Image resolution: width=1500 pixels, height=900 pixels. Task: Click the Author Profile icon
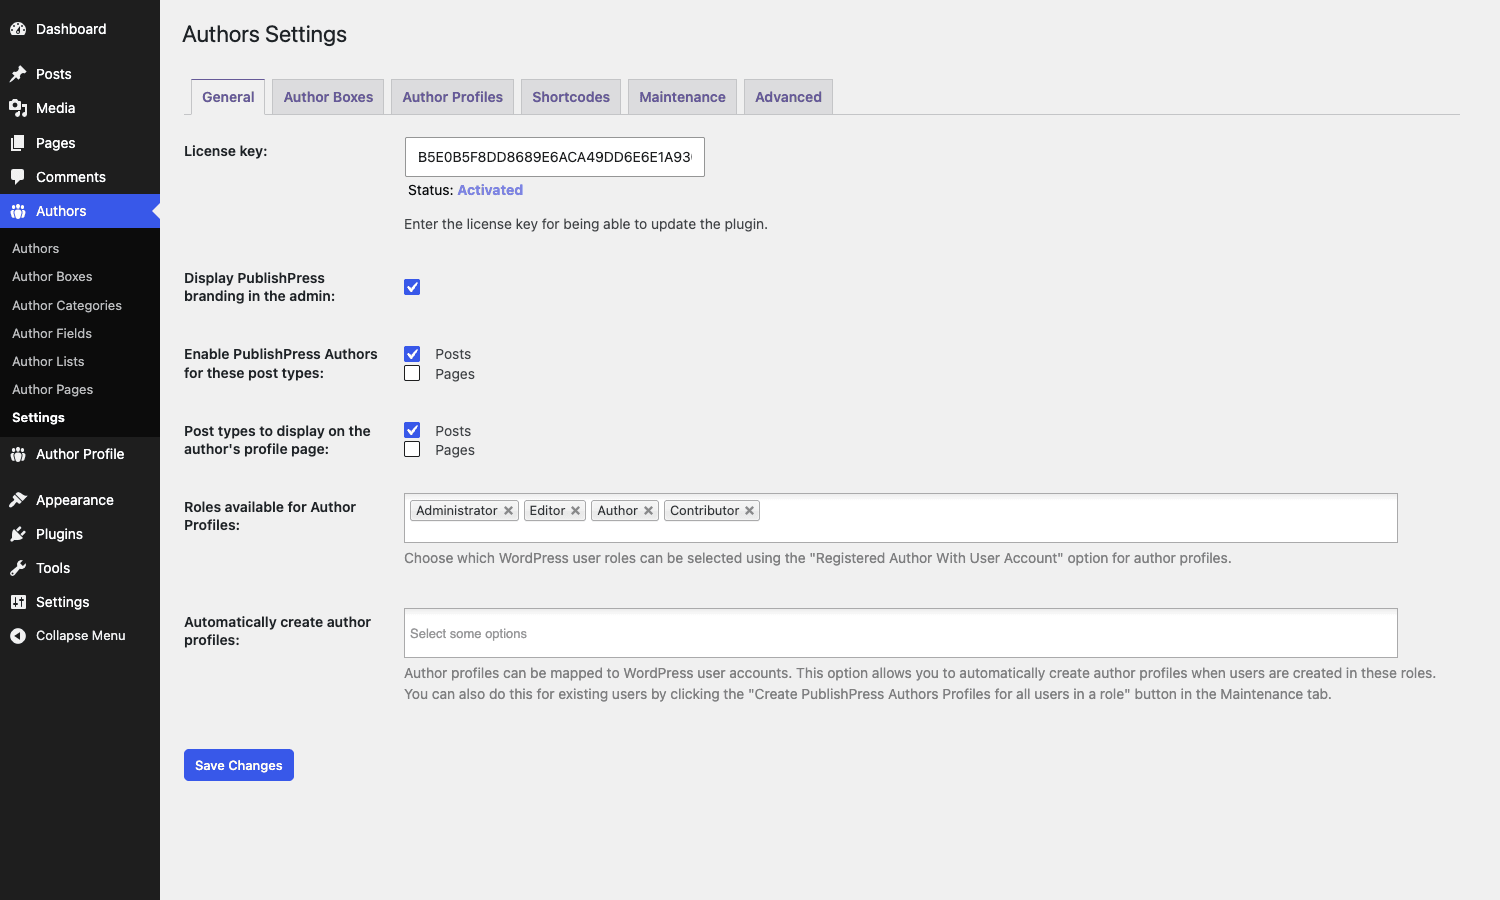coord(18,454)
